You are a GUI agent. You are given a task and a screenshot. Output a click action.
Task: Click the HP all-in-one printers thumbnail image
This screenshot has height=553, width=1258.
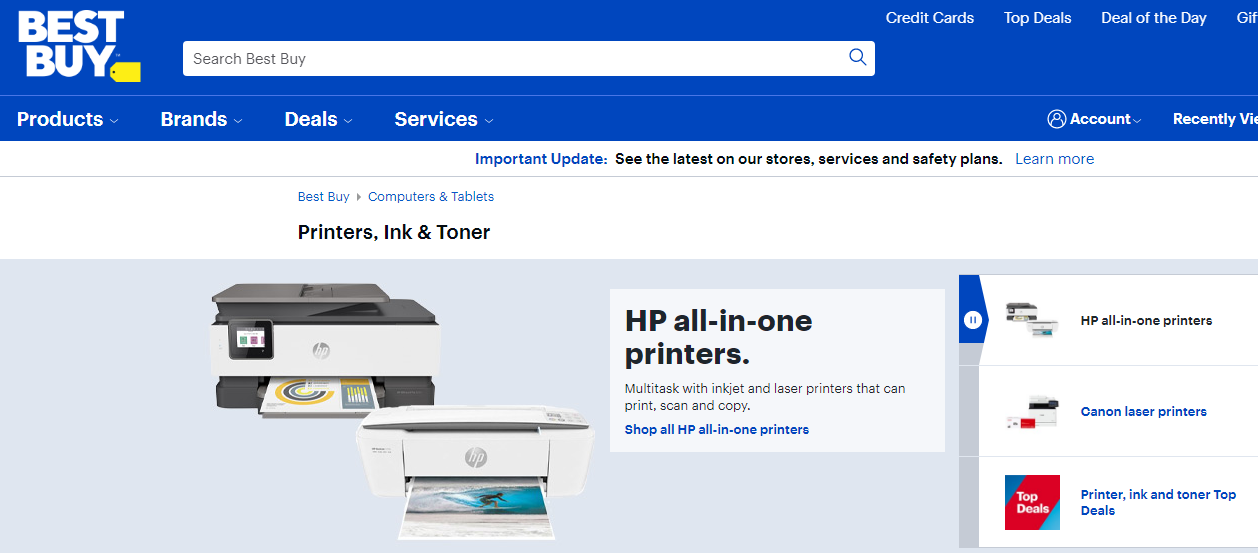click(1032, 319)
